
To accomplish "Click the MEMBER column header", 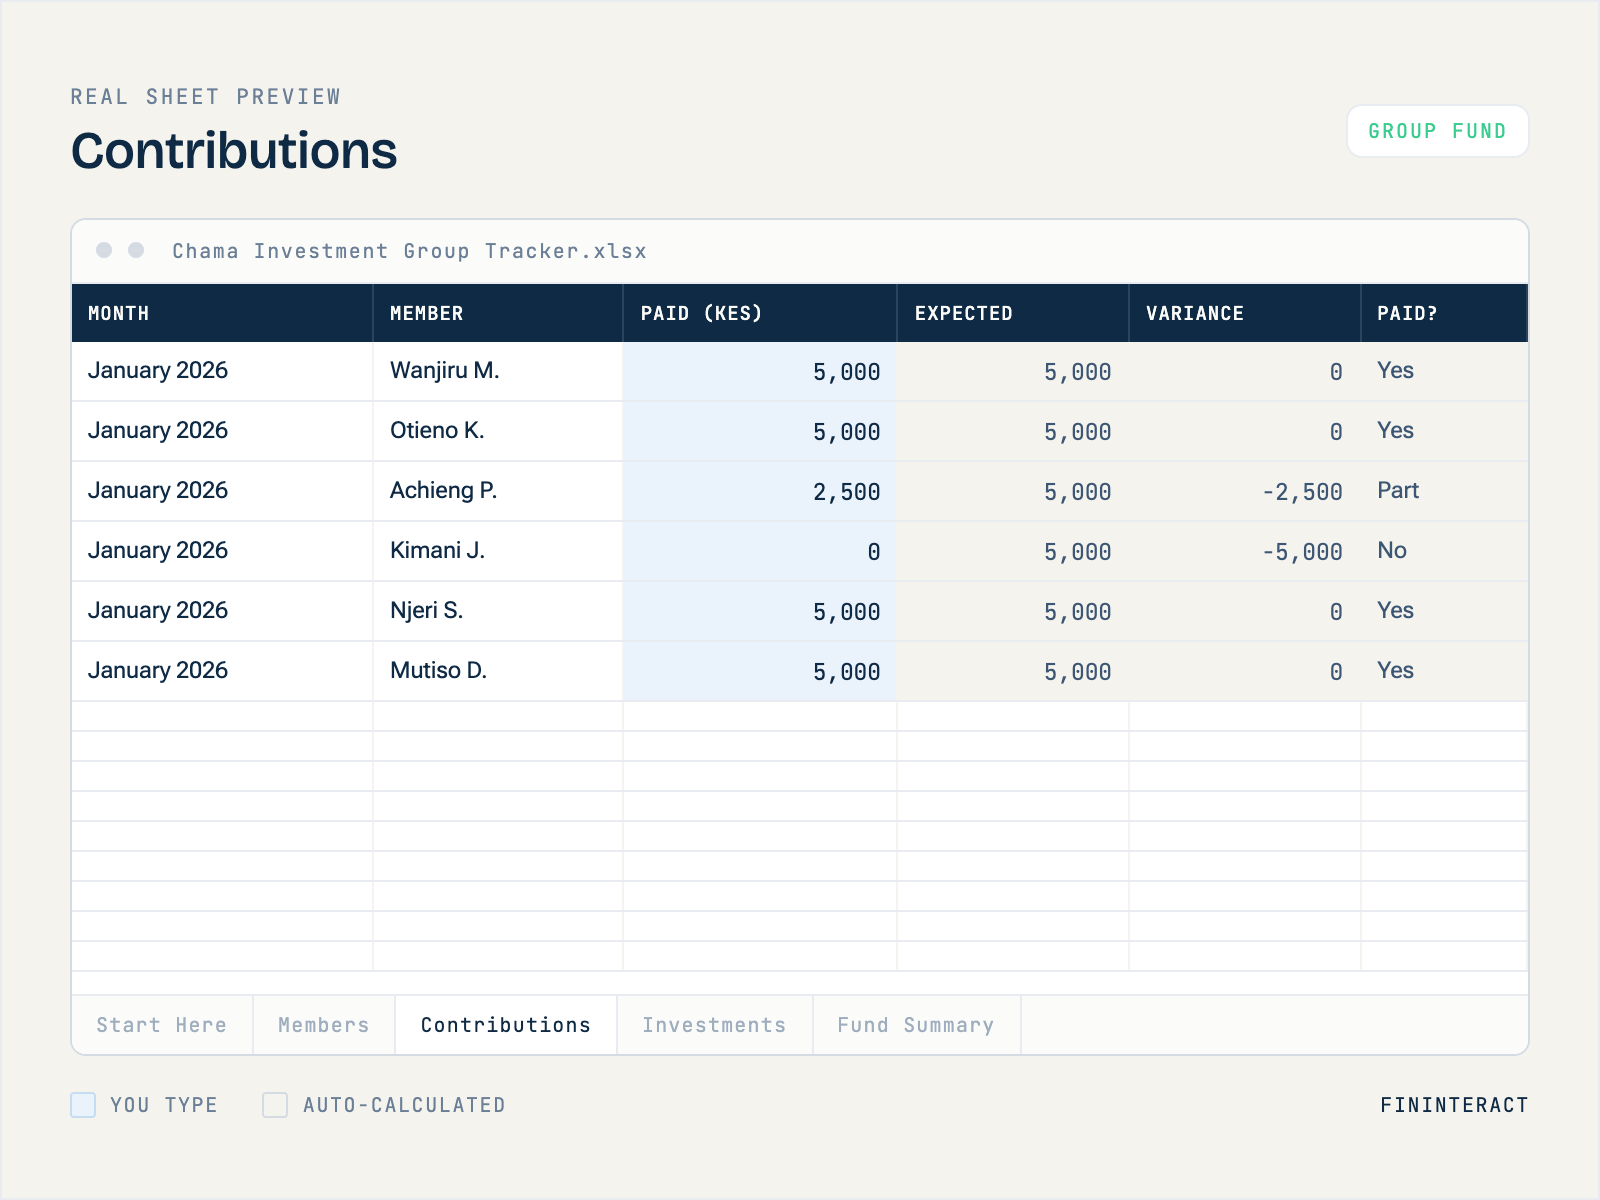I will click(498, 313).
